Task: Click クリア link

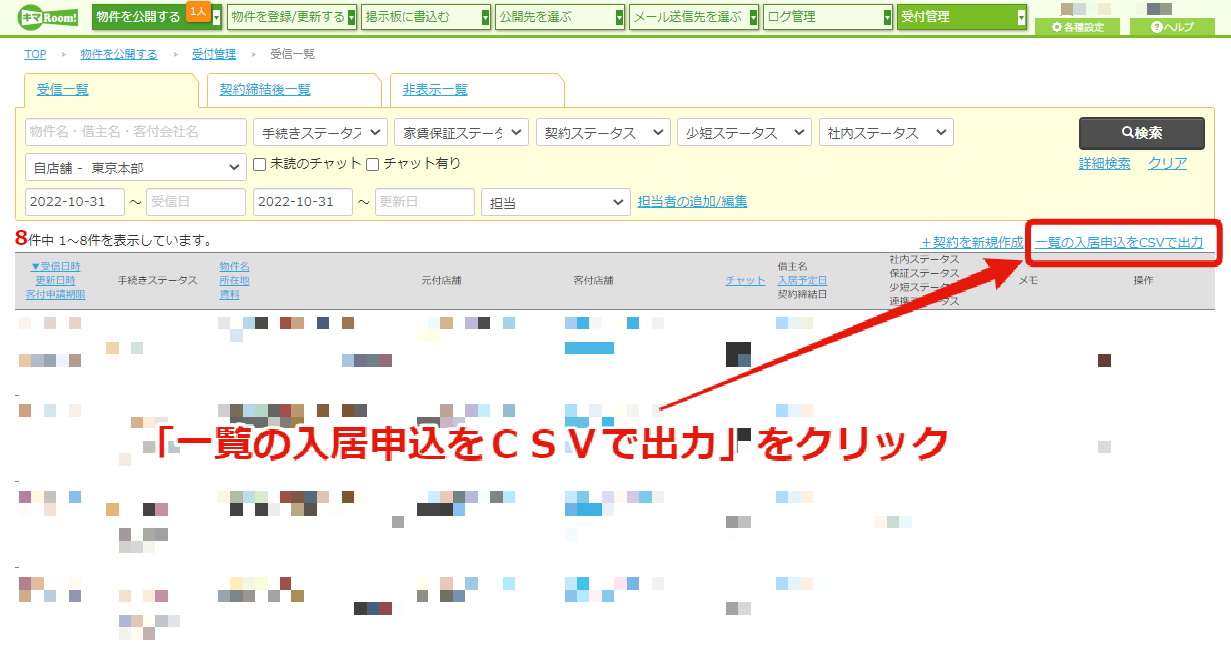Action: click(x=1167, y=164)
